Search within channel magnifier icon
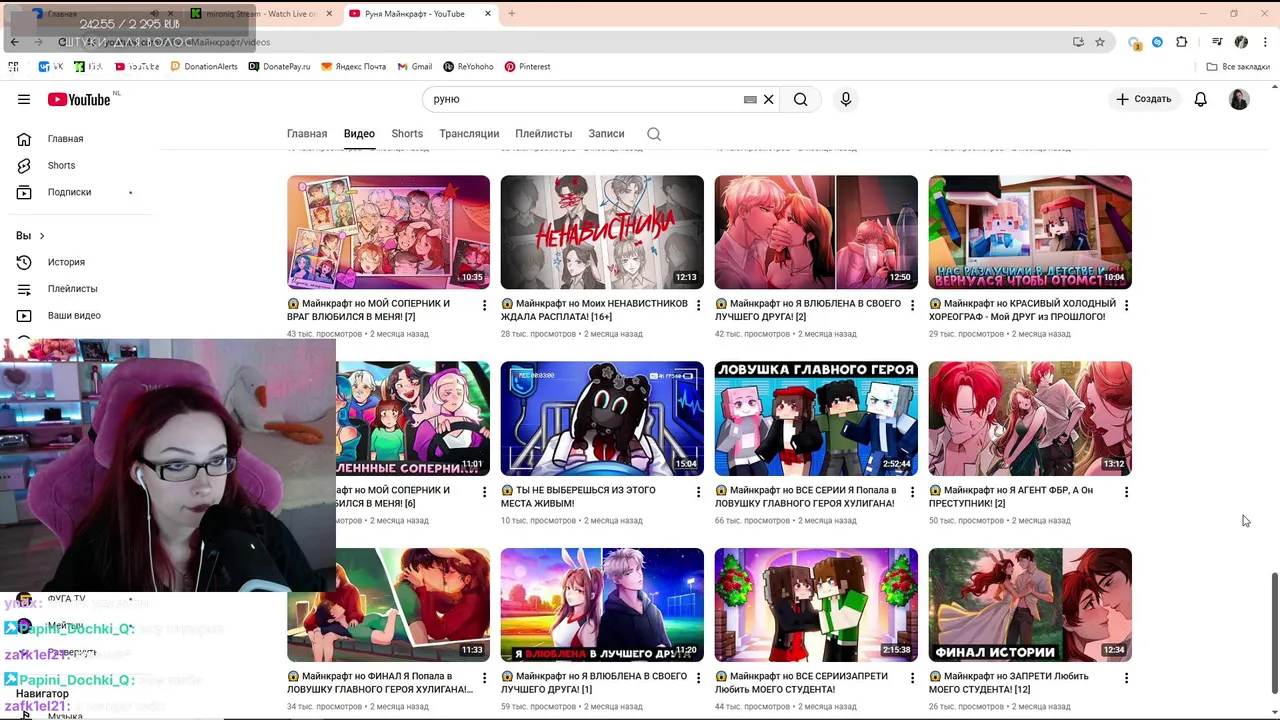 pyautogui.click(x=654, y=134)
